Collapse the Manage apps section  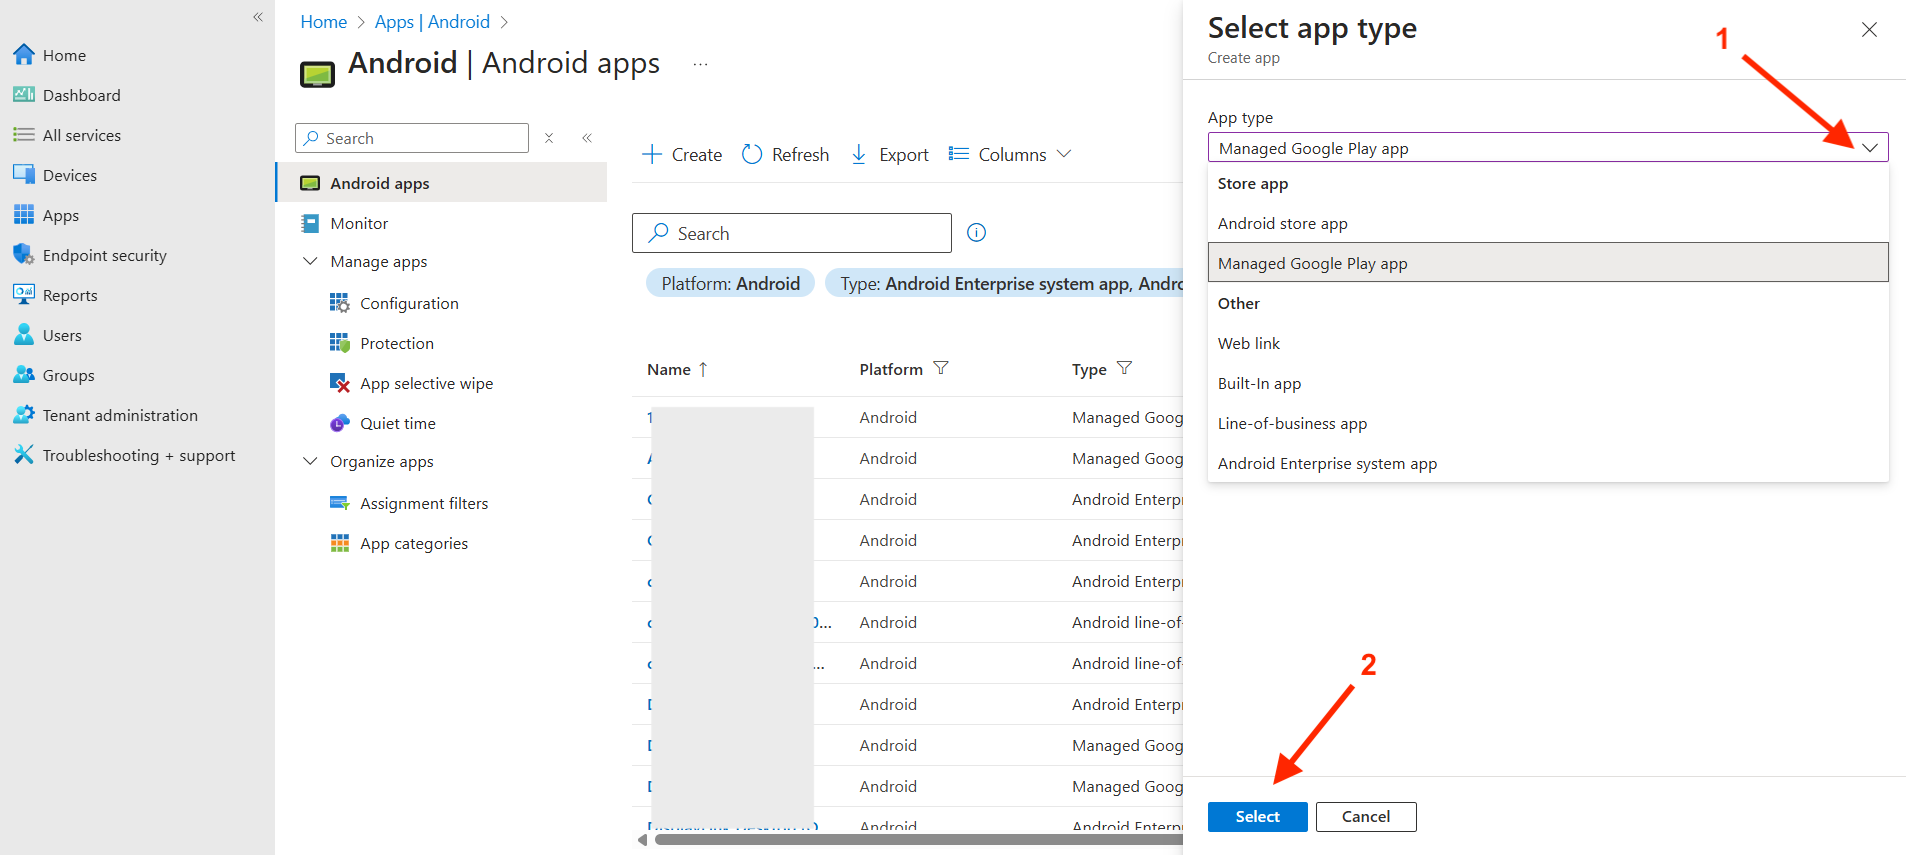(x=310, y=262)
